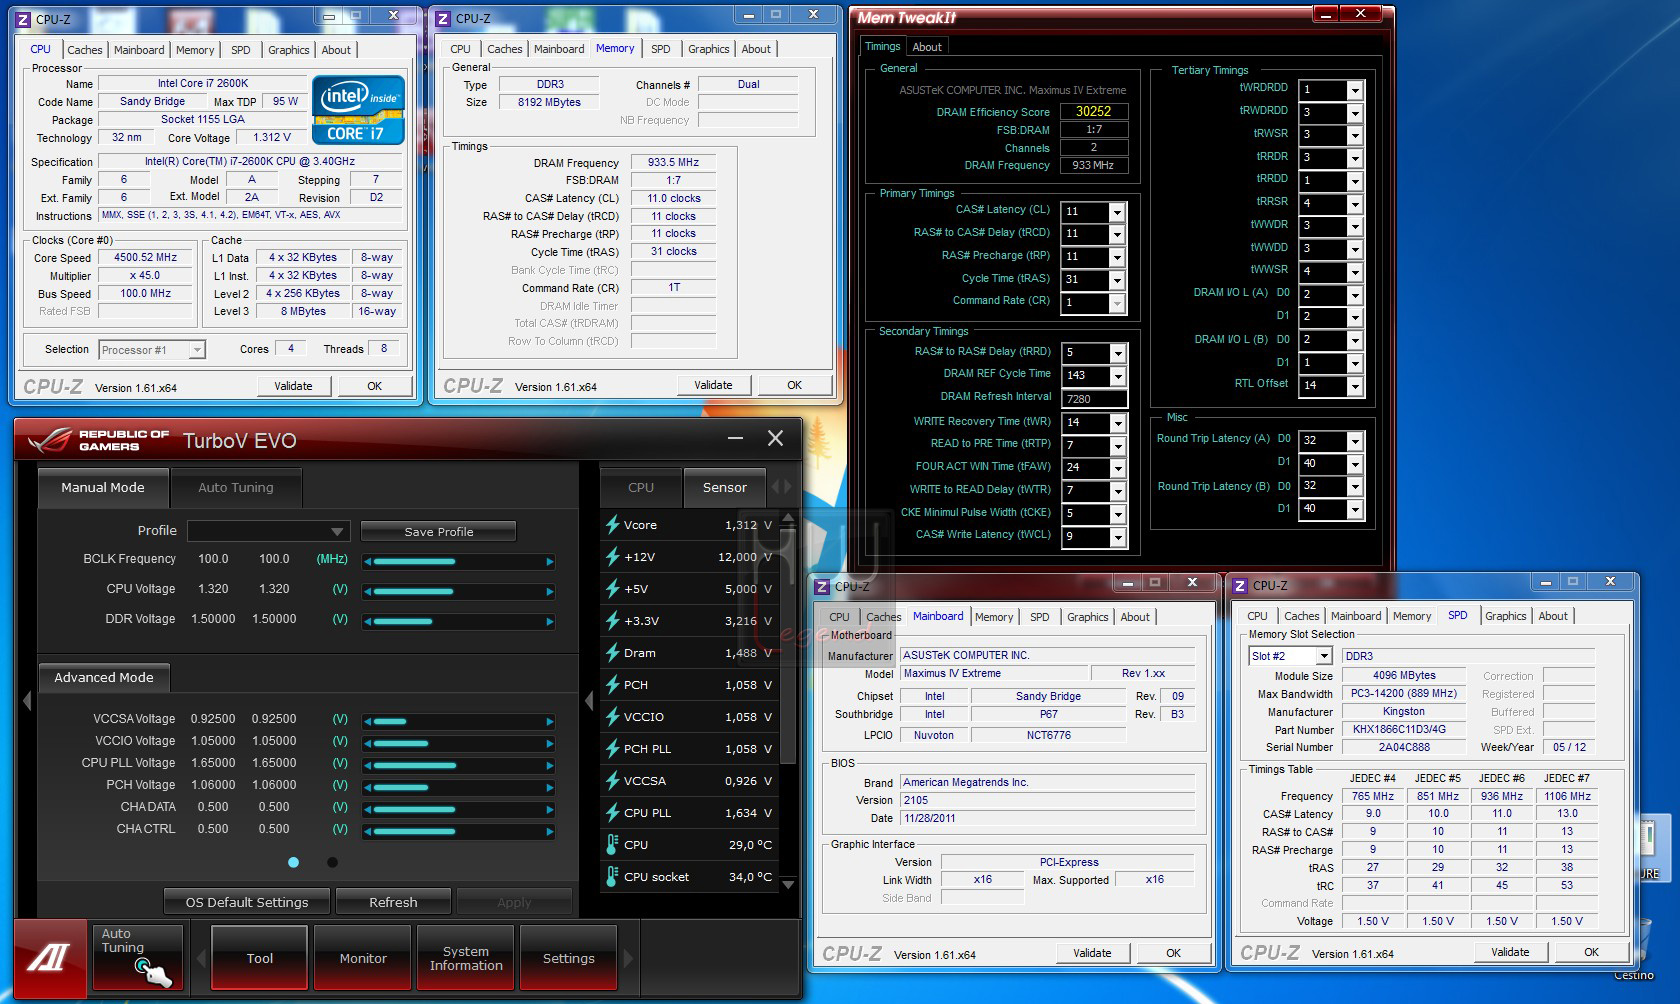
Task: Click the AI Suite logo icon in TurboV EVO
Action: pos(49,958)
